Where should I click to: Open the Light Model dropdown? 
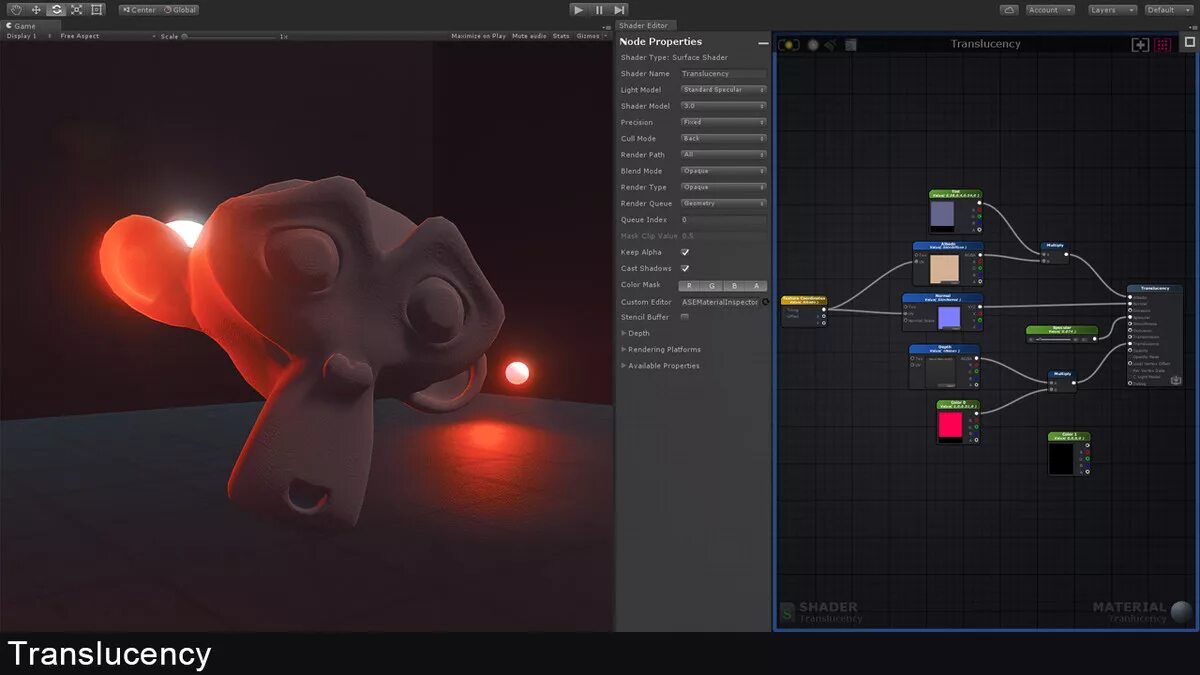pyautogui.click(x=723, y=89)
